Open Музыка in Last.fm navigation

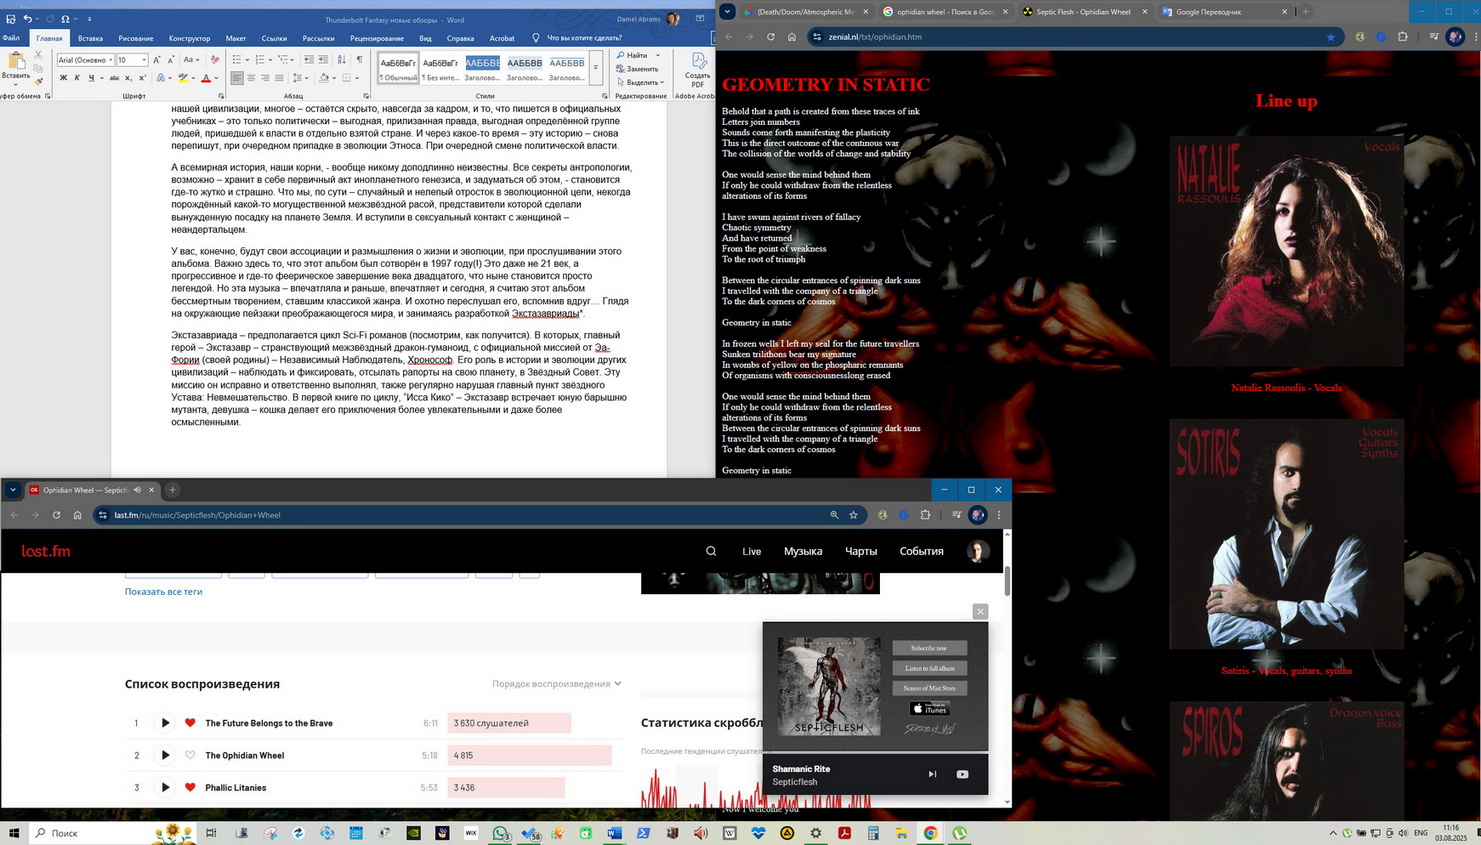click(803, 551)
